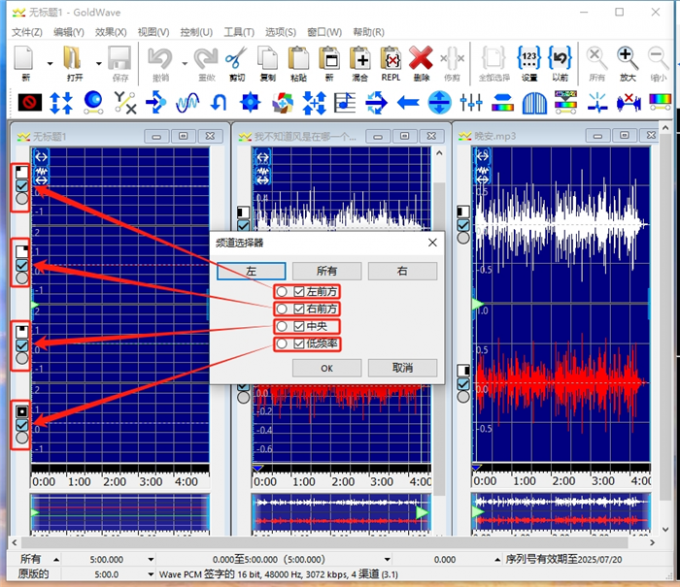Viewport: 680px width, 587px height.
Task: Select the radio button beside 中央
Action: [x=282, y=326]
